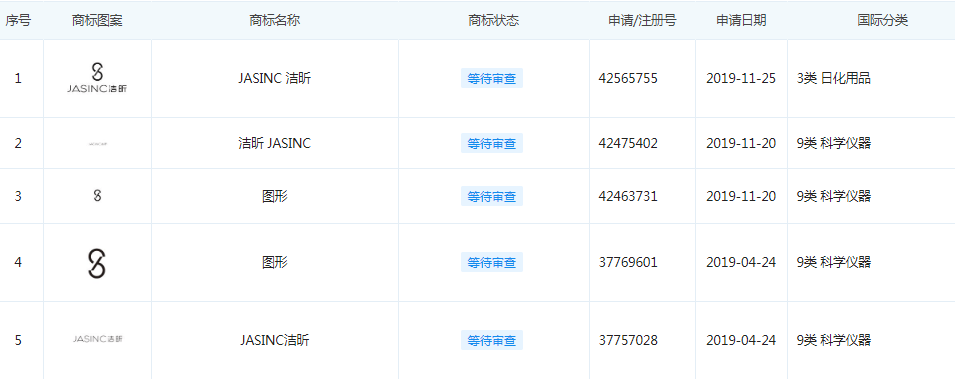This screenshot has height=379, width=955.
Task: Click the 等待审查 status badge for application 42475402
Action: point(492,144)
